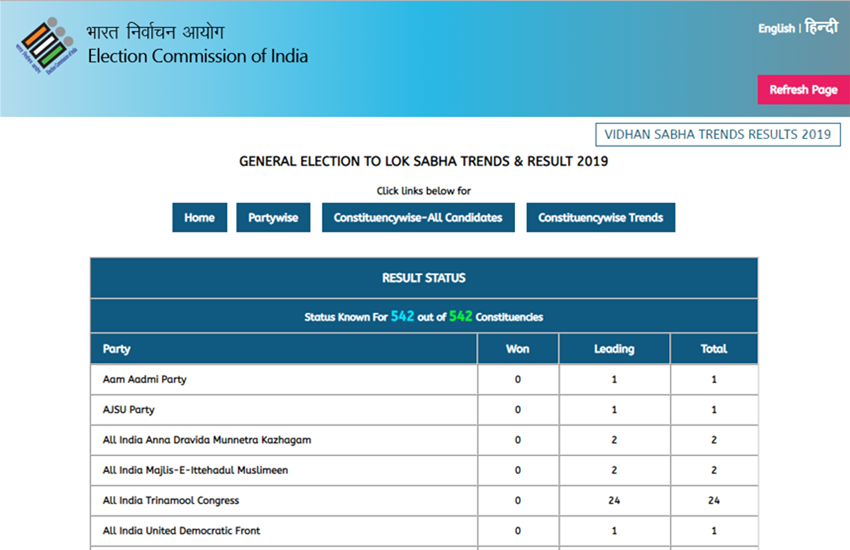Select the AJSU Party row

click(129, 410)
